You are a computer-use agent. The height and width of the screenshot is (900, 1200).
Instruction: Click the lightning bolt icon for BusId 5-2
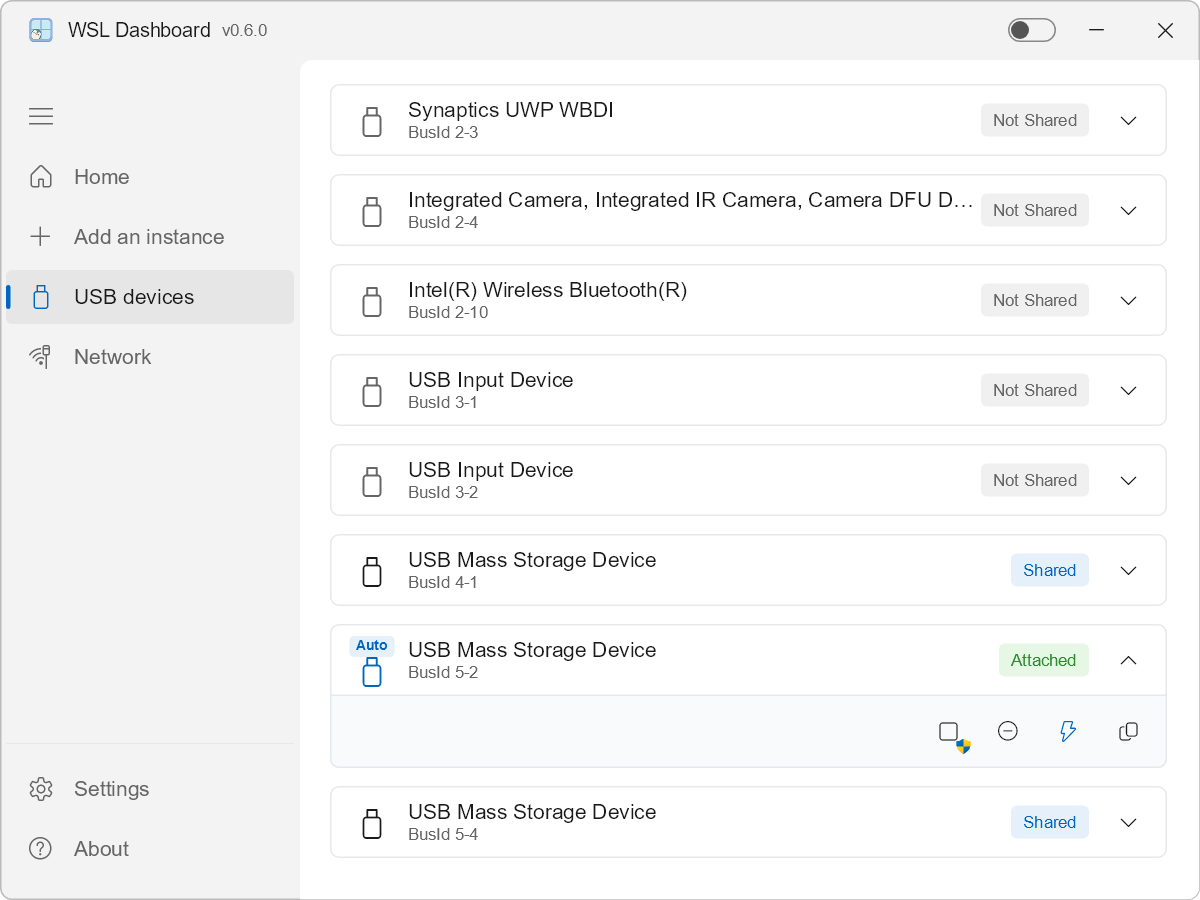[1068, 732]
